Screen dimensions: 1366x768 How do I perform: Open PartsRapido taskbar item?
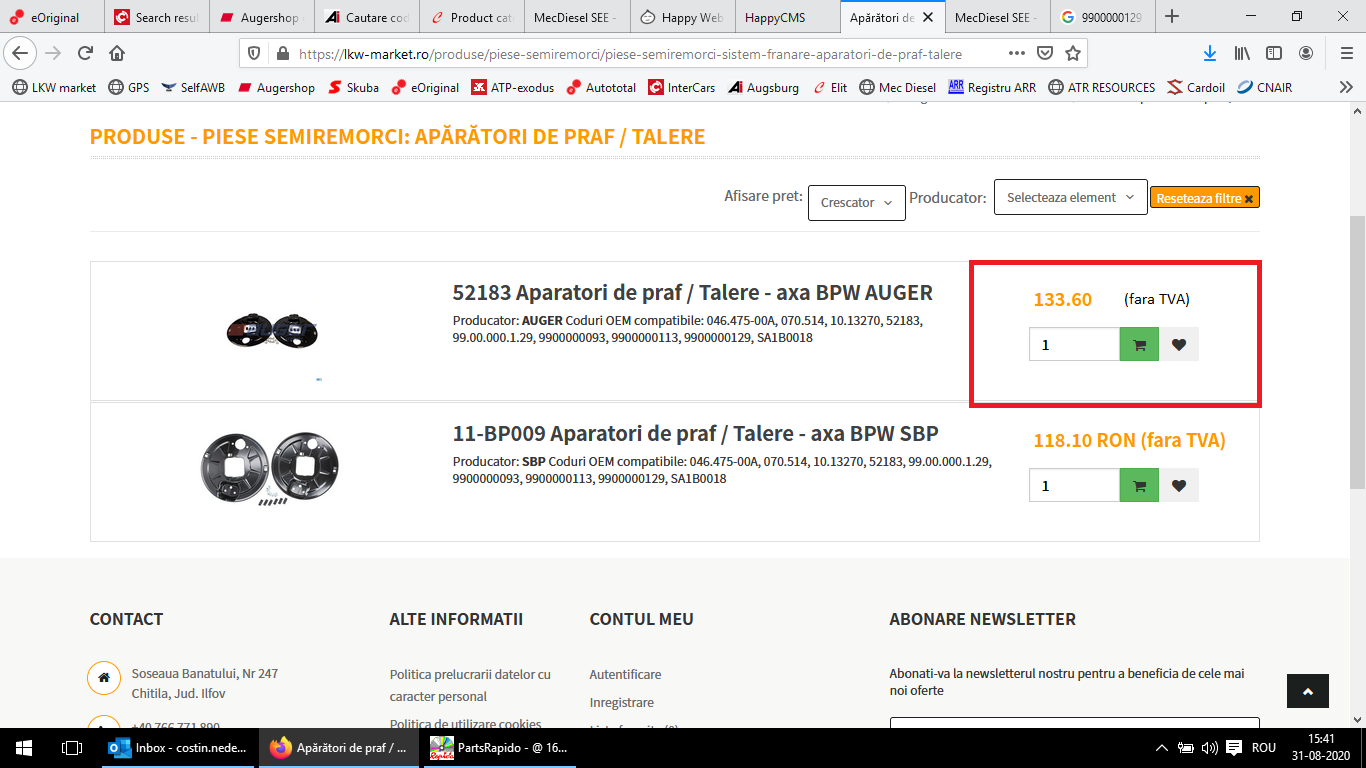(x=500, y=747)
